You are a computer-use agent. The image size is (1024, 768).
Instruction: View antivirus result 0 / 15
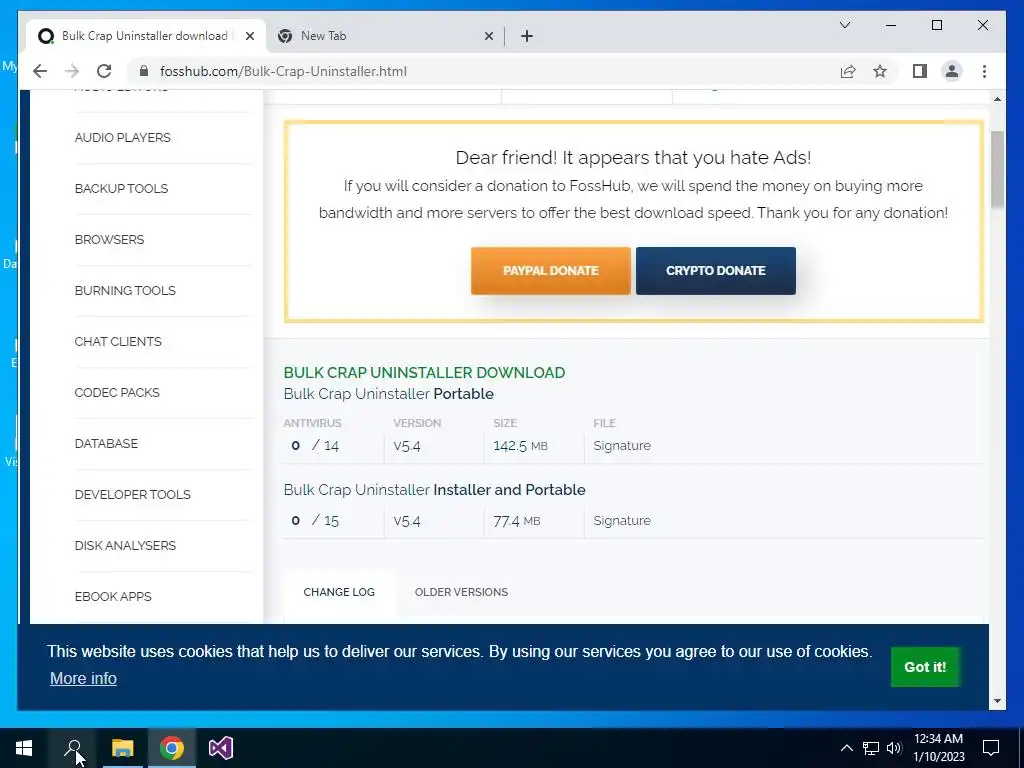315,520
